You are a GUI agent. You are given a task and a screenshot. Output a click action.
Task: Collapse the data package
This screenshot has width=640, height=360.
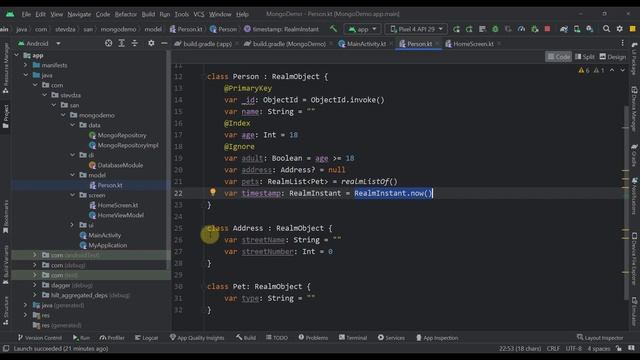(x=73, y=125)
